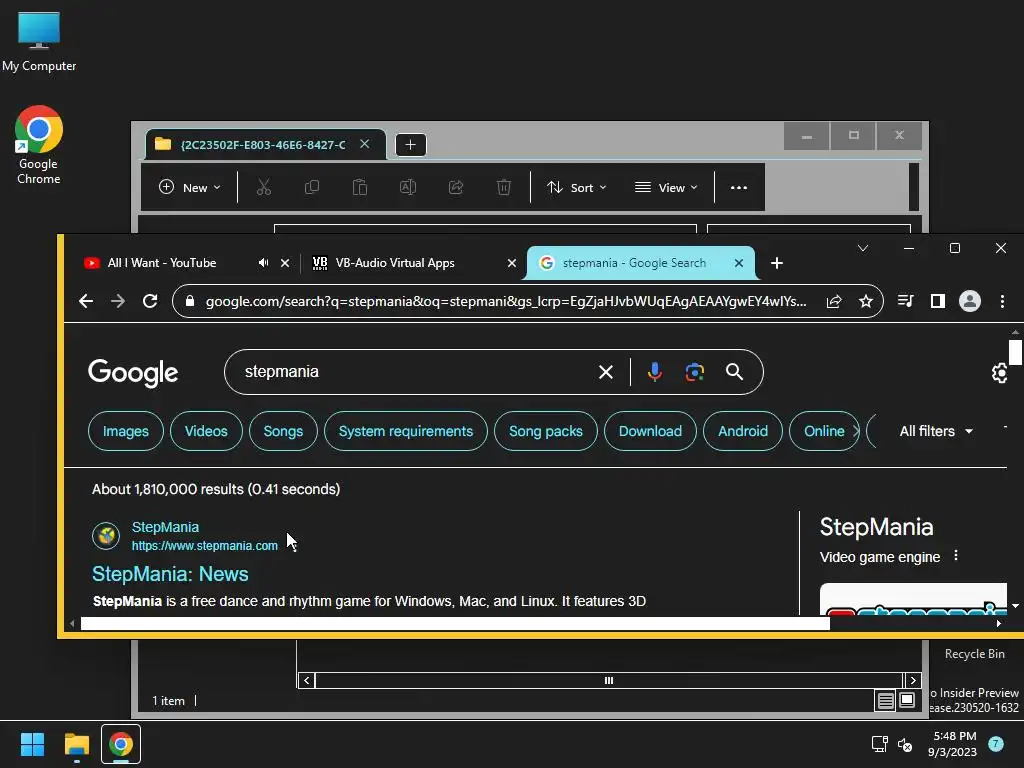The image size is (1024, 768).
Task: Open the Windows Start menu
Action: click(x=32, y=744)
